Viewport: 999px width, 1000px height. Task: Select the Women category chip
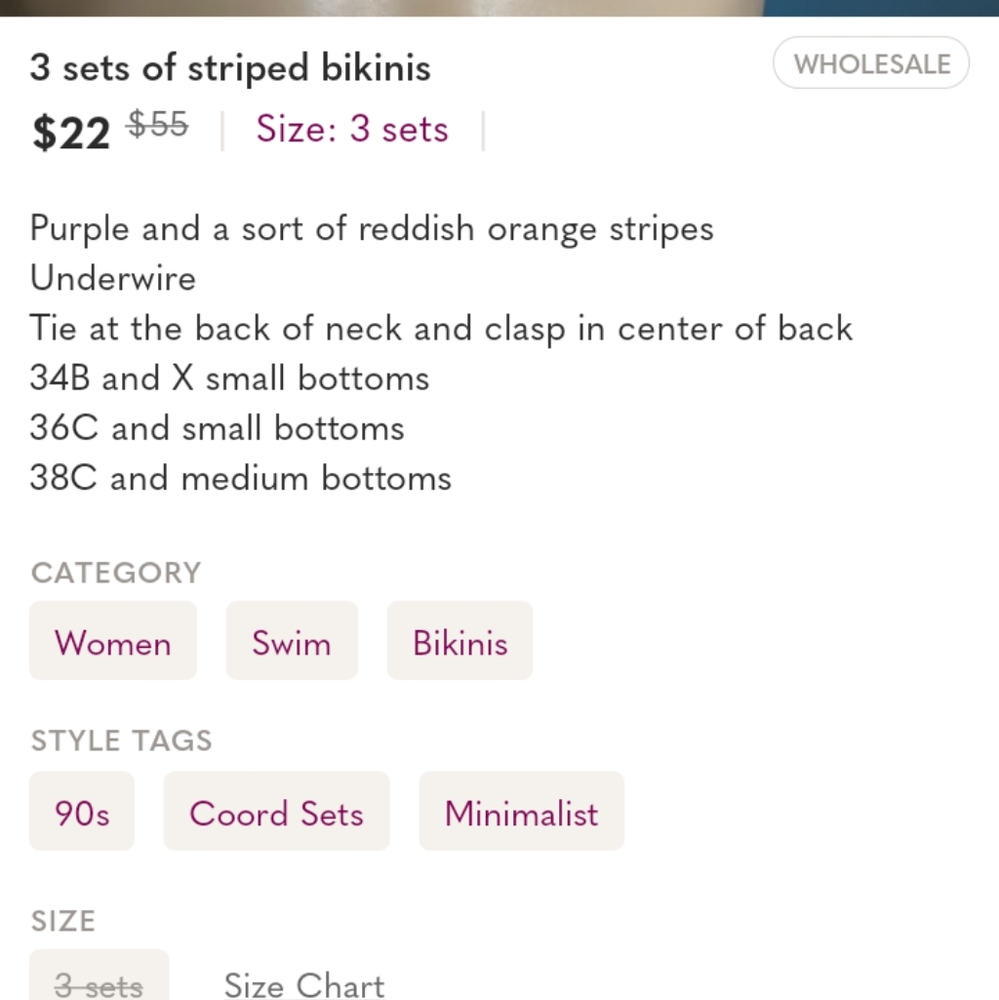point(113,640)
